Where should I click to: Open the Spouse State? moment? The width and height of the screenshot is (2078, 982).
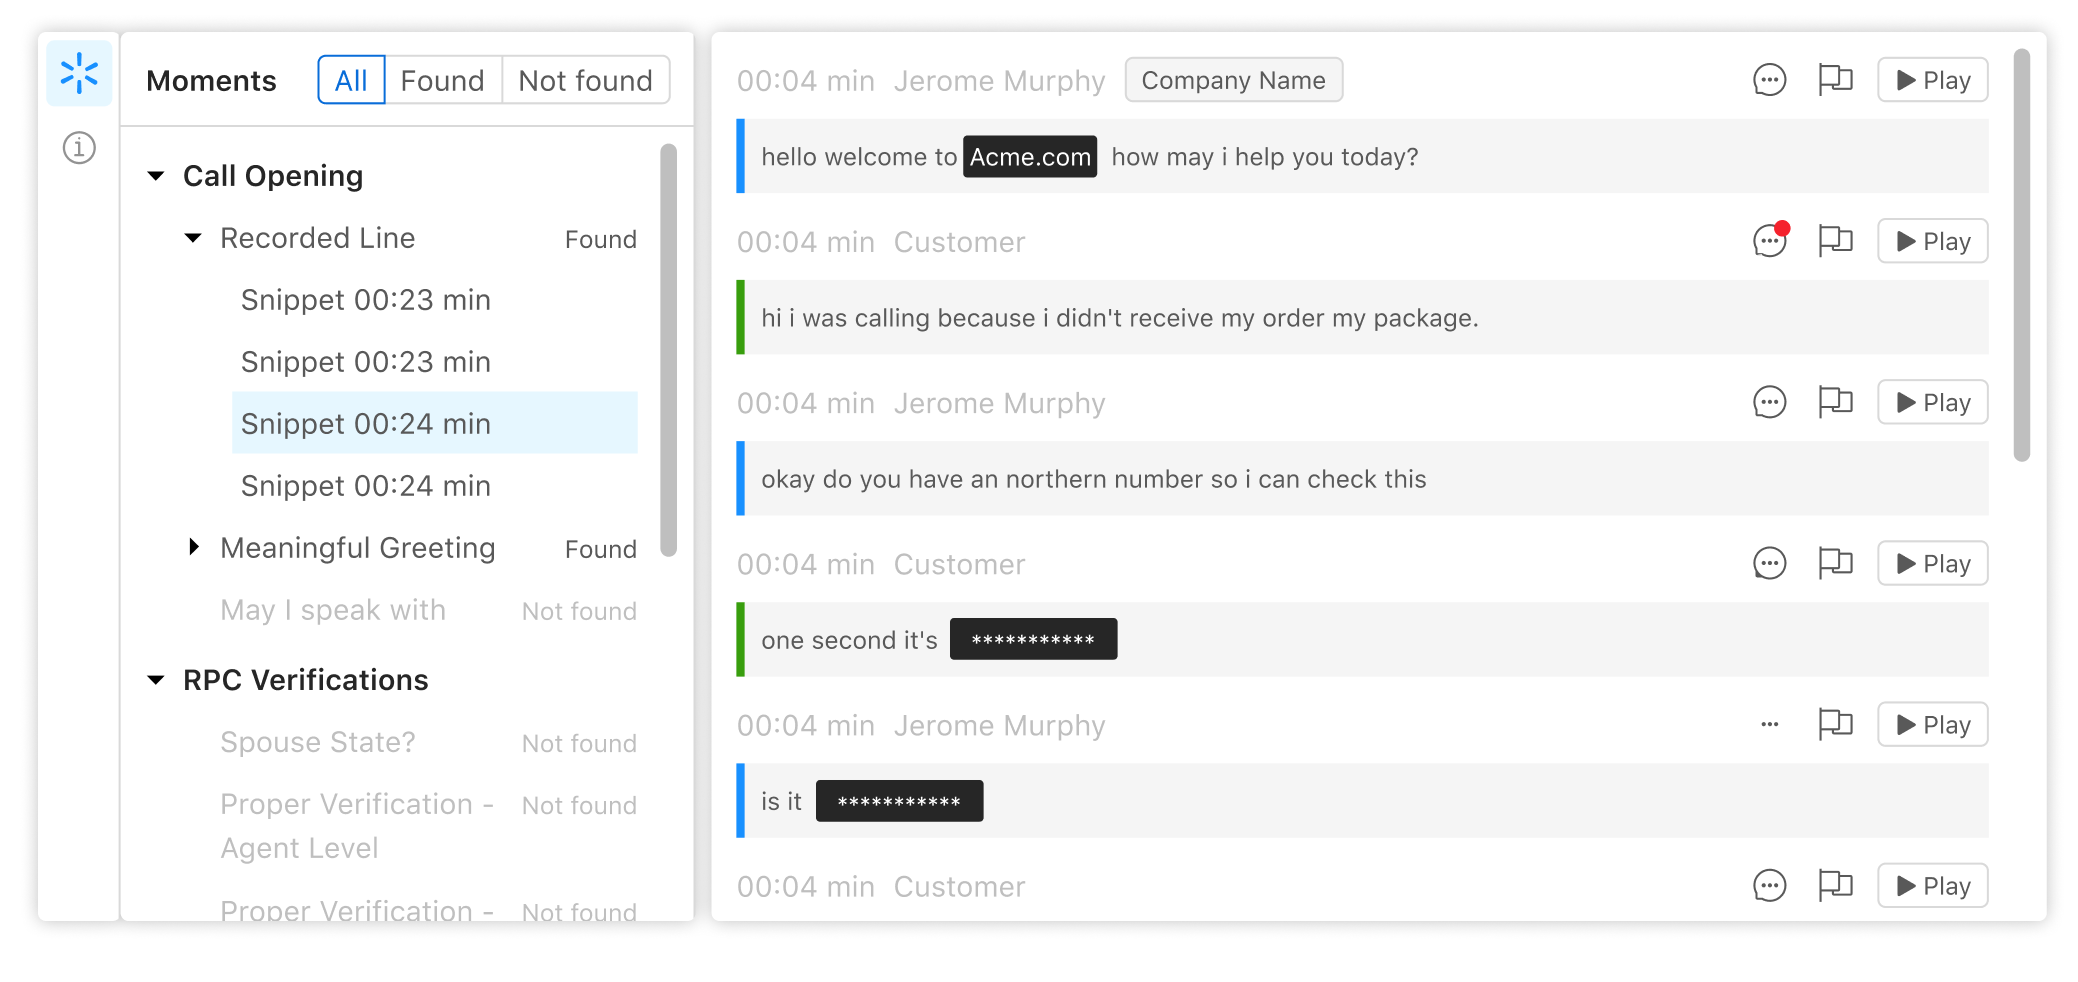pos(318,742)
